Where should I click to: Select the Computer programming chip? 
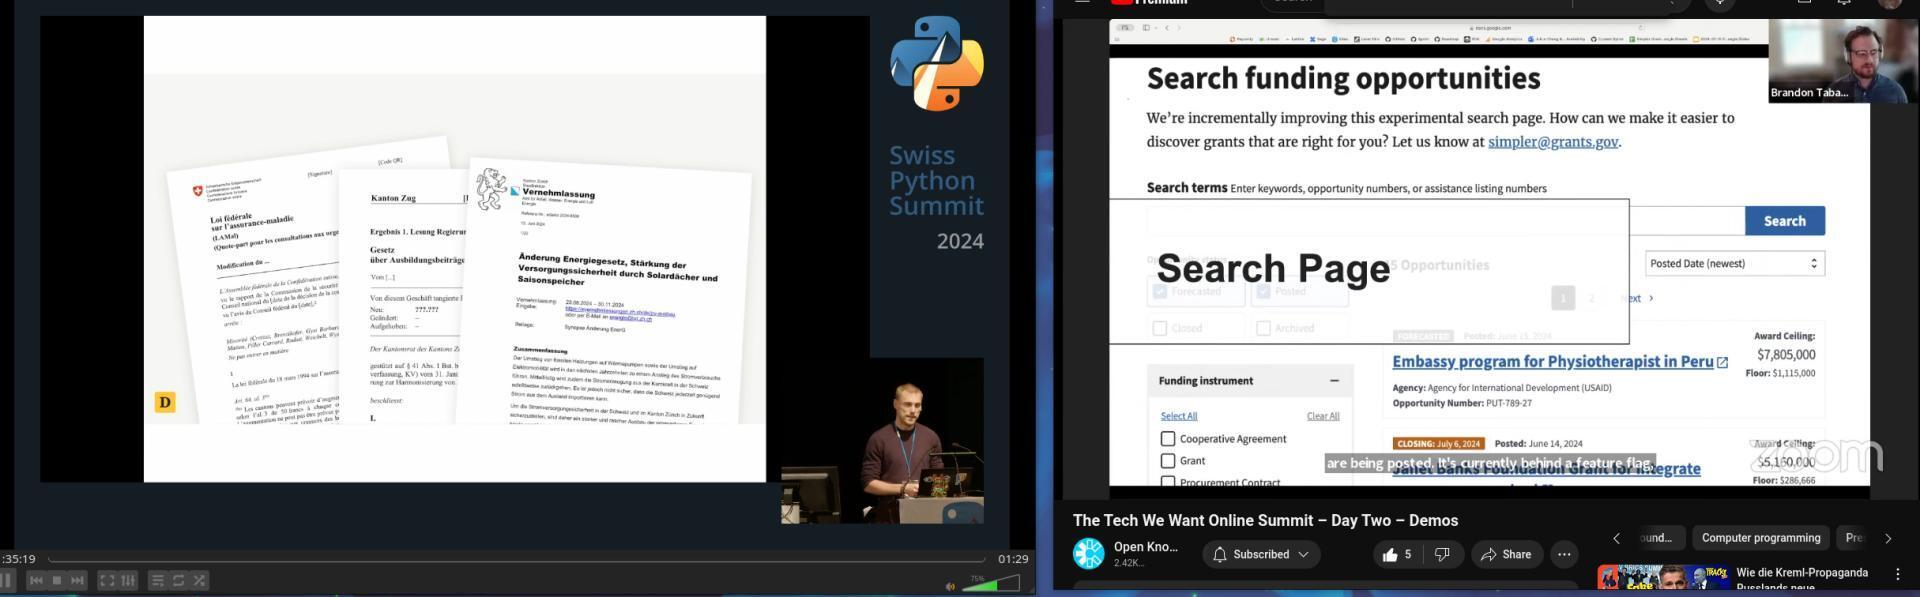coord(1760,538)
